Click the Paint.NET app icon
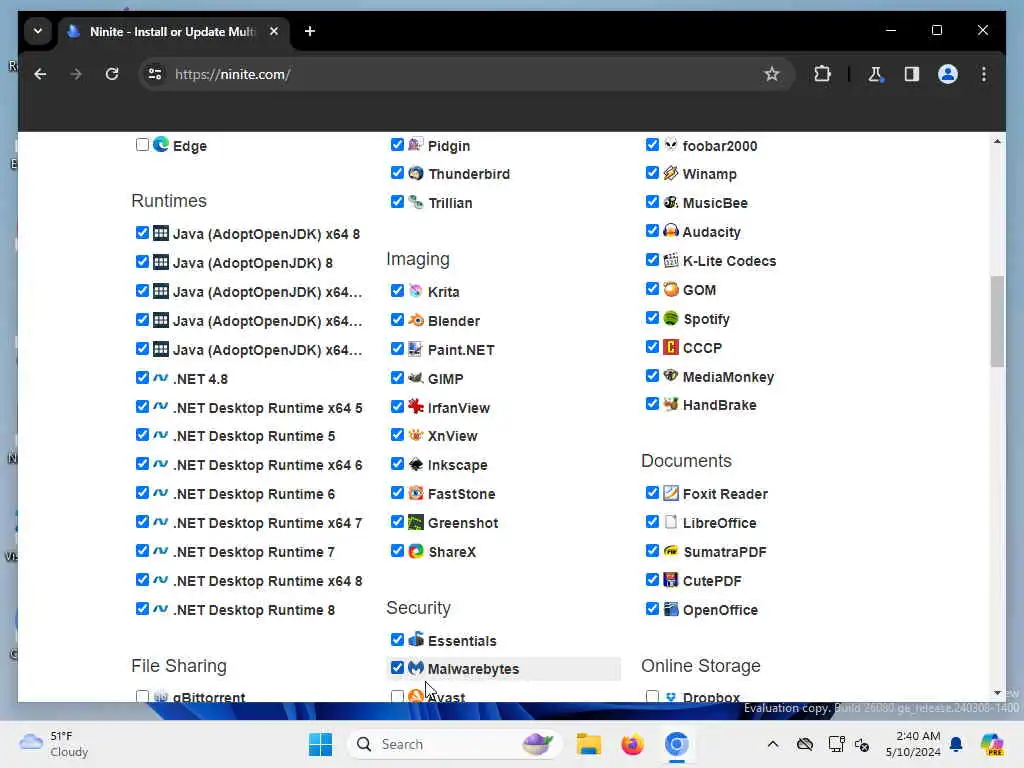The height and width of the screenshot is (768, 1024). point(416,349)
